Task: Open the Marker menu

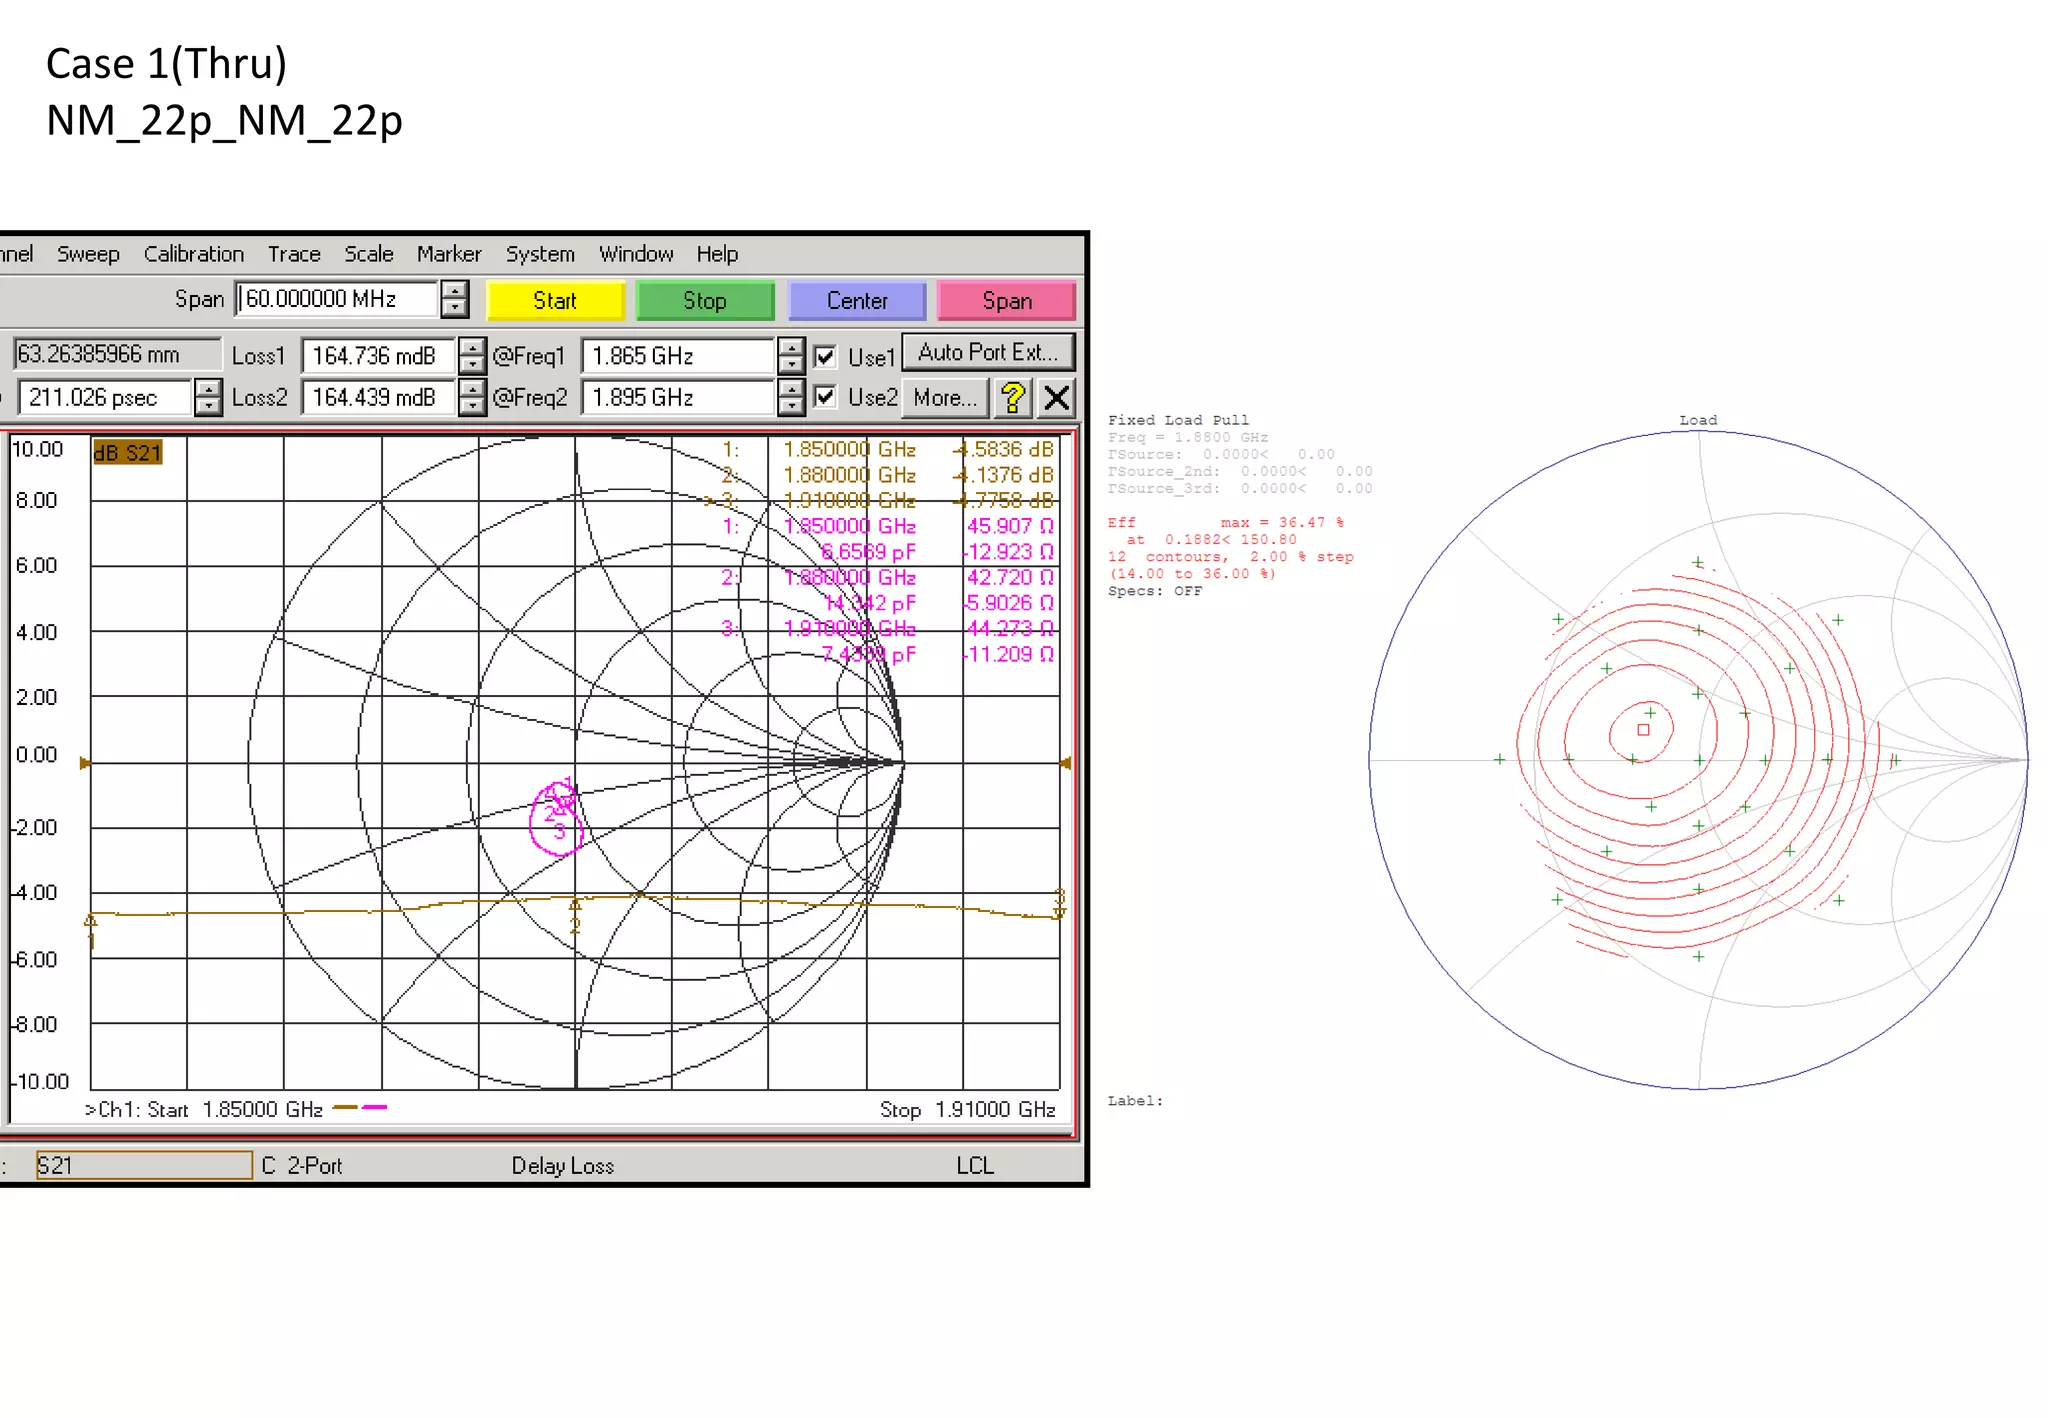Action: point(448,254)
